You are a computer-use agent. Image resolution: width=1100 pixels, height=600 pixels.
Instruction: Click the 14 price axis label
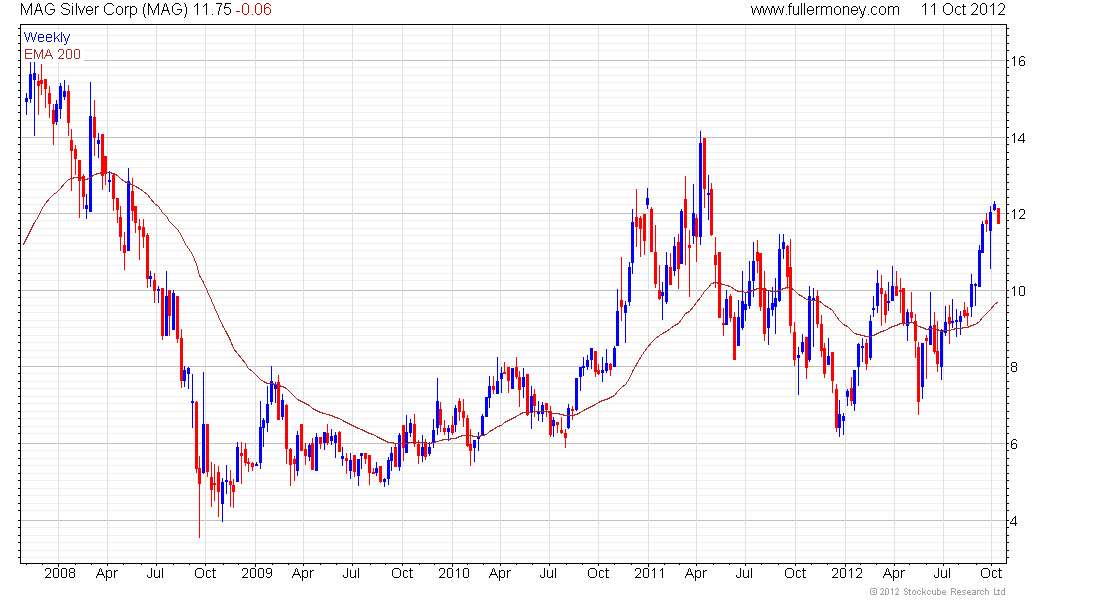[x=1017, y=138]
